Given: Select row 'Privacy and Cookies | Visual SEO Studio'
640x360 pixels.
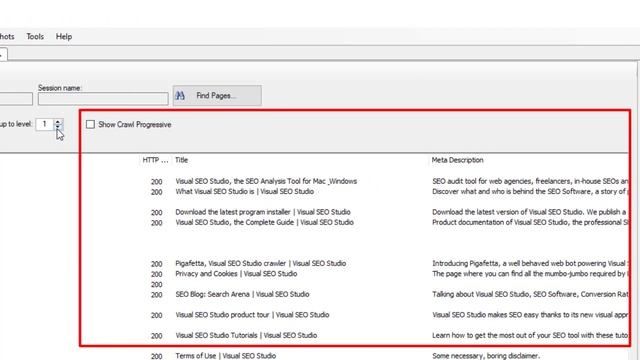Looking at the screenshot, I should tap(236, 274).
